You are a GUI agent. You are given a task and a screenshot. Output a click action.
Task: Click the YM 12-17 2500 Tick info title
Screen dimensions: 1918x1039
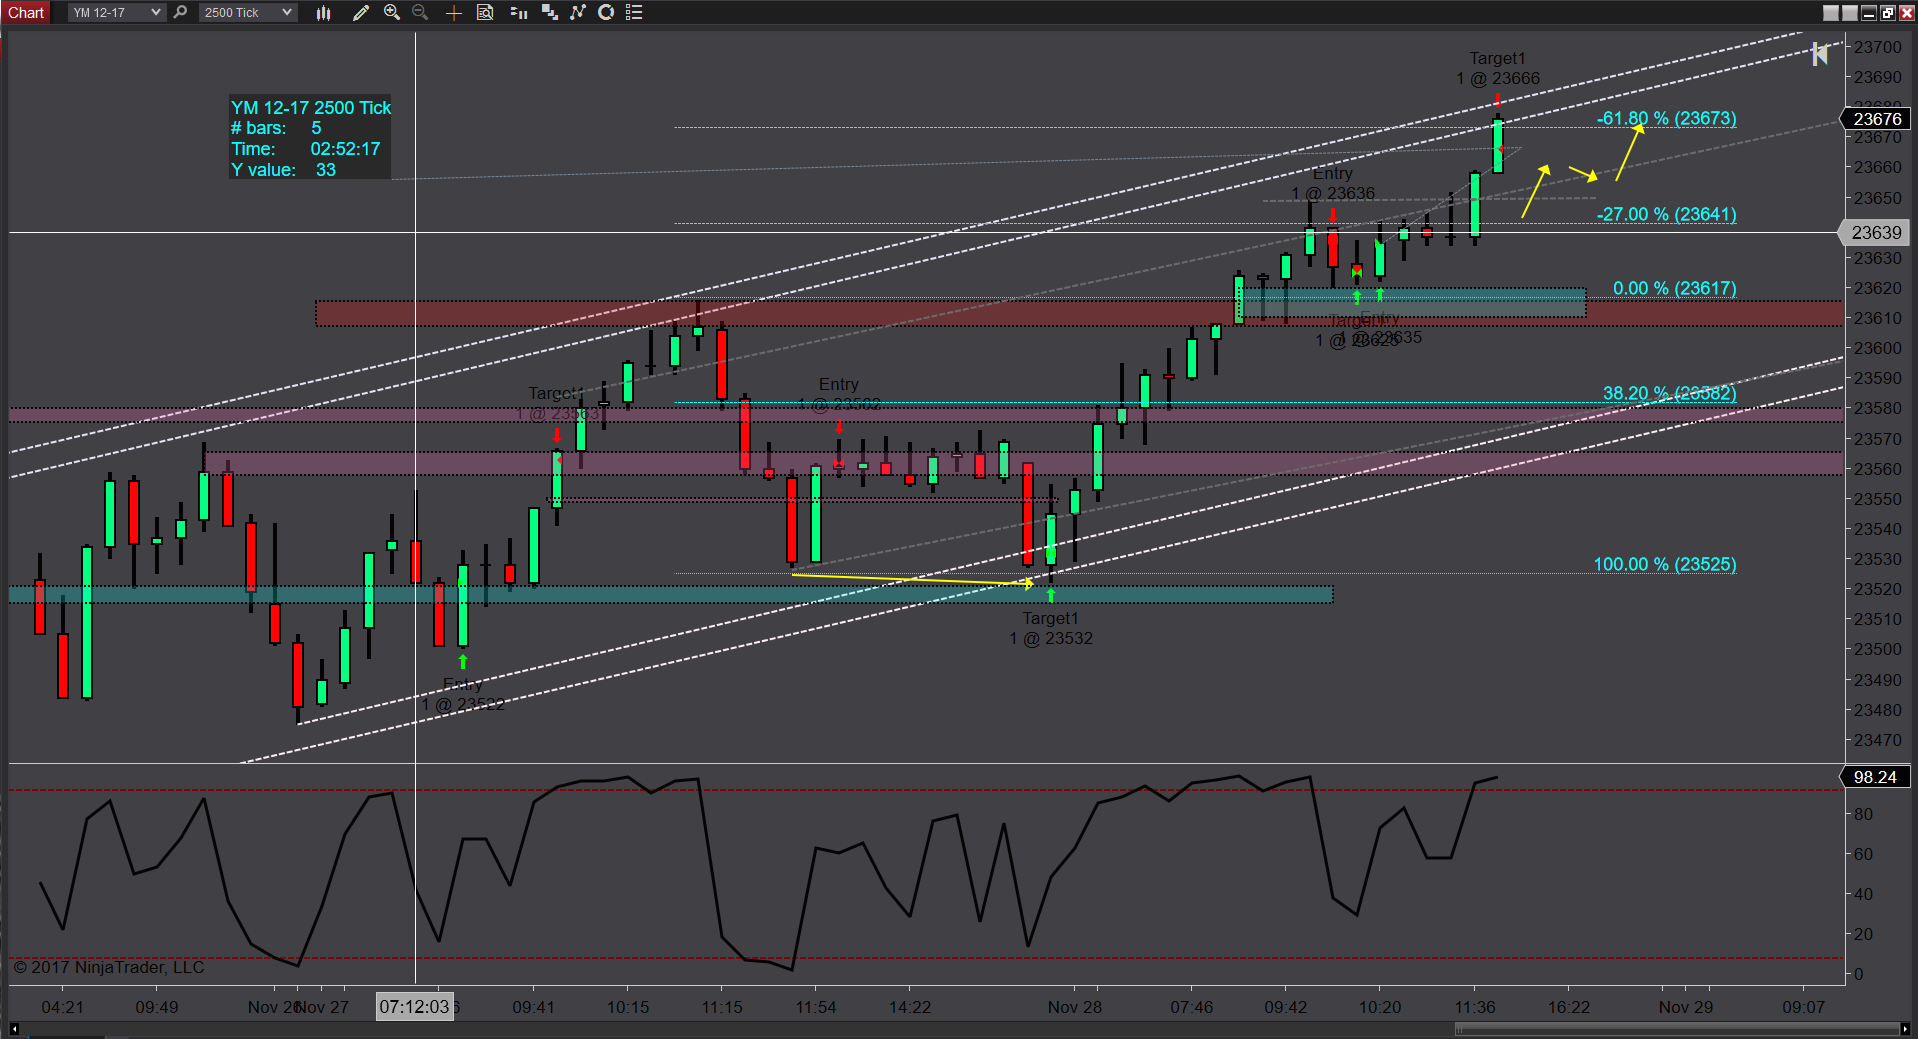(x=311, y=107)
